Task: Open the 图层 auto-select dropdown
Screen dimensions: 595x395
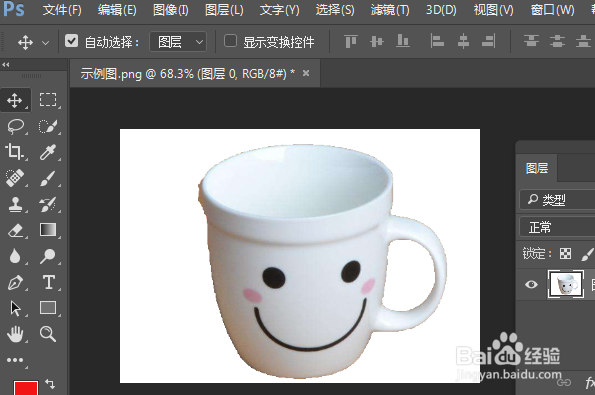Action: click(178, 42)
